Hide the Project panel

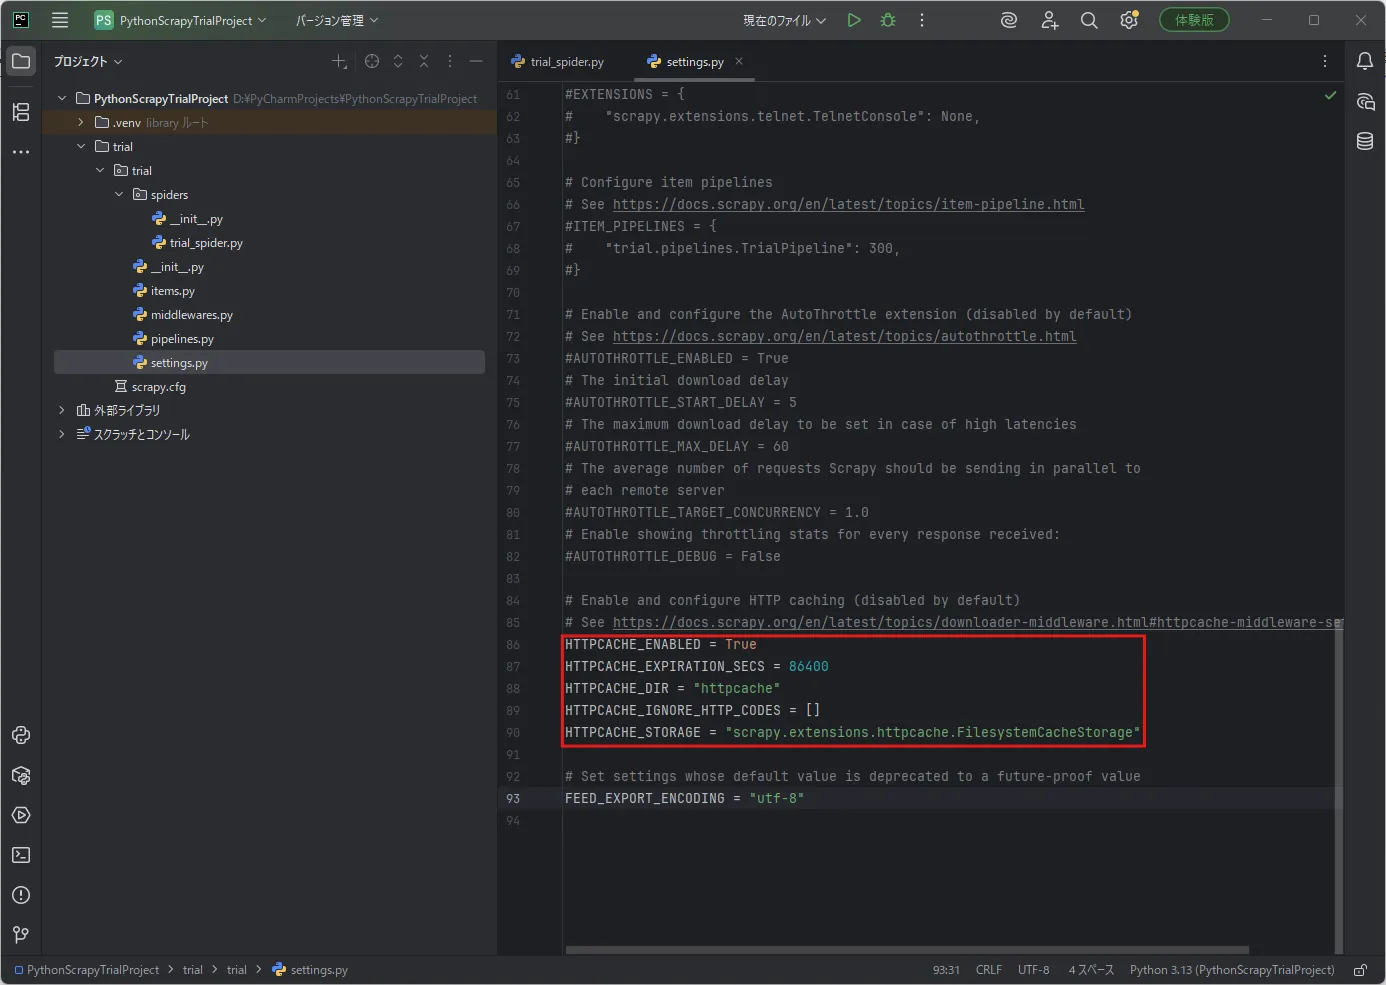pyautogui.click(x=476, y=61)
